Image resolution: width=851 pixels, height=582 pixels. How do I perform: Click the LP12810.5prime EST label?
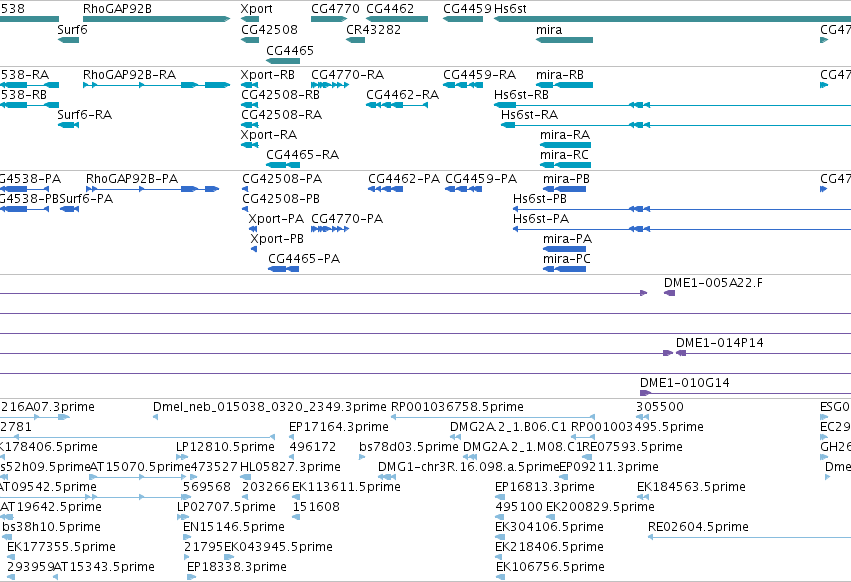[x=225, y=447]
